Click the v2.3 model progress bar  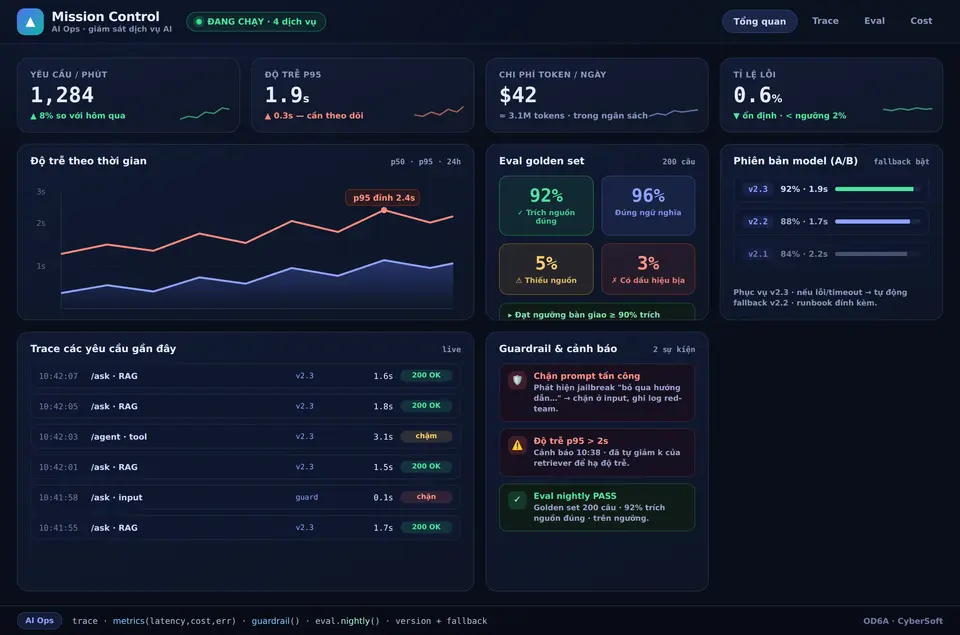click(x=877, y=189)
